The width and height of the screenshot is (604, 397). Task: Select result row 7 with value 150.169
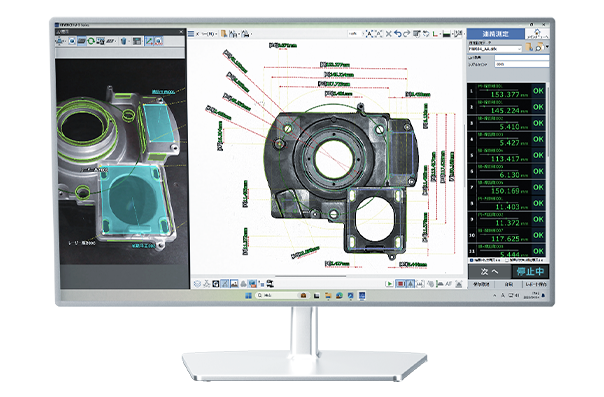[507, 187]
